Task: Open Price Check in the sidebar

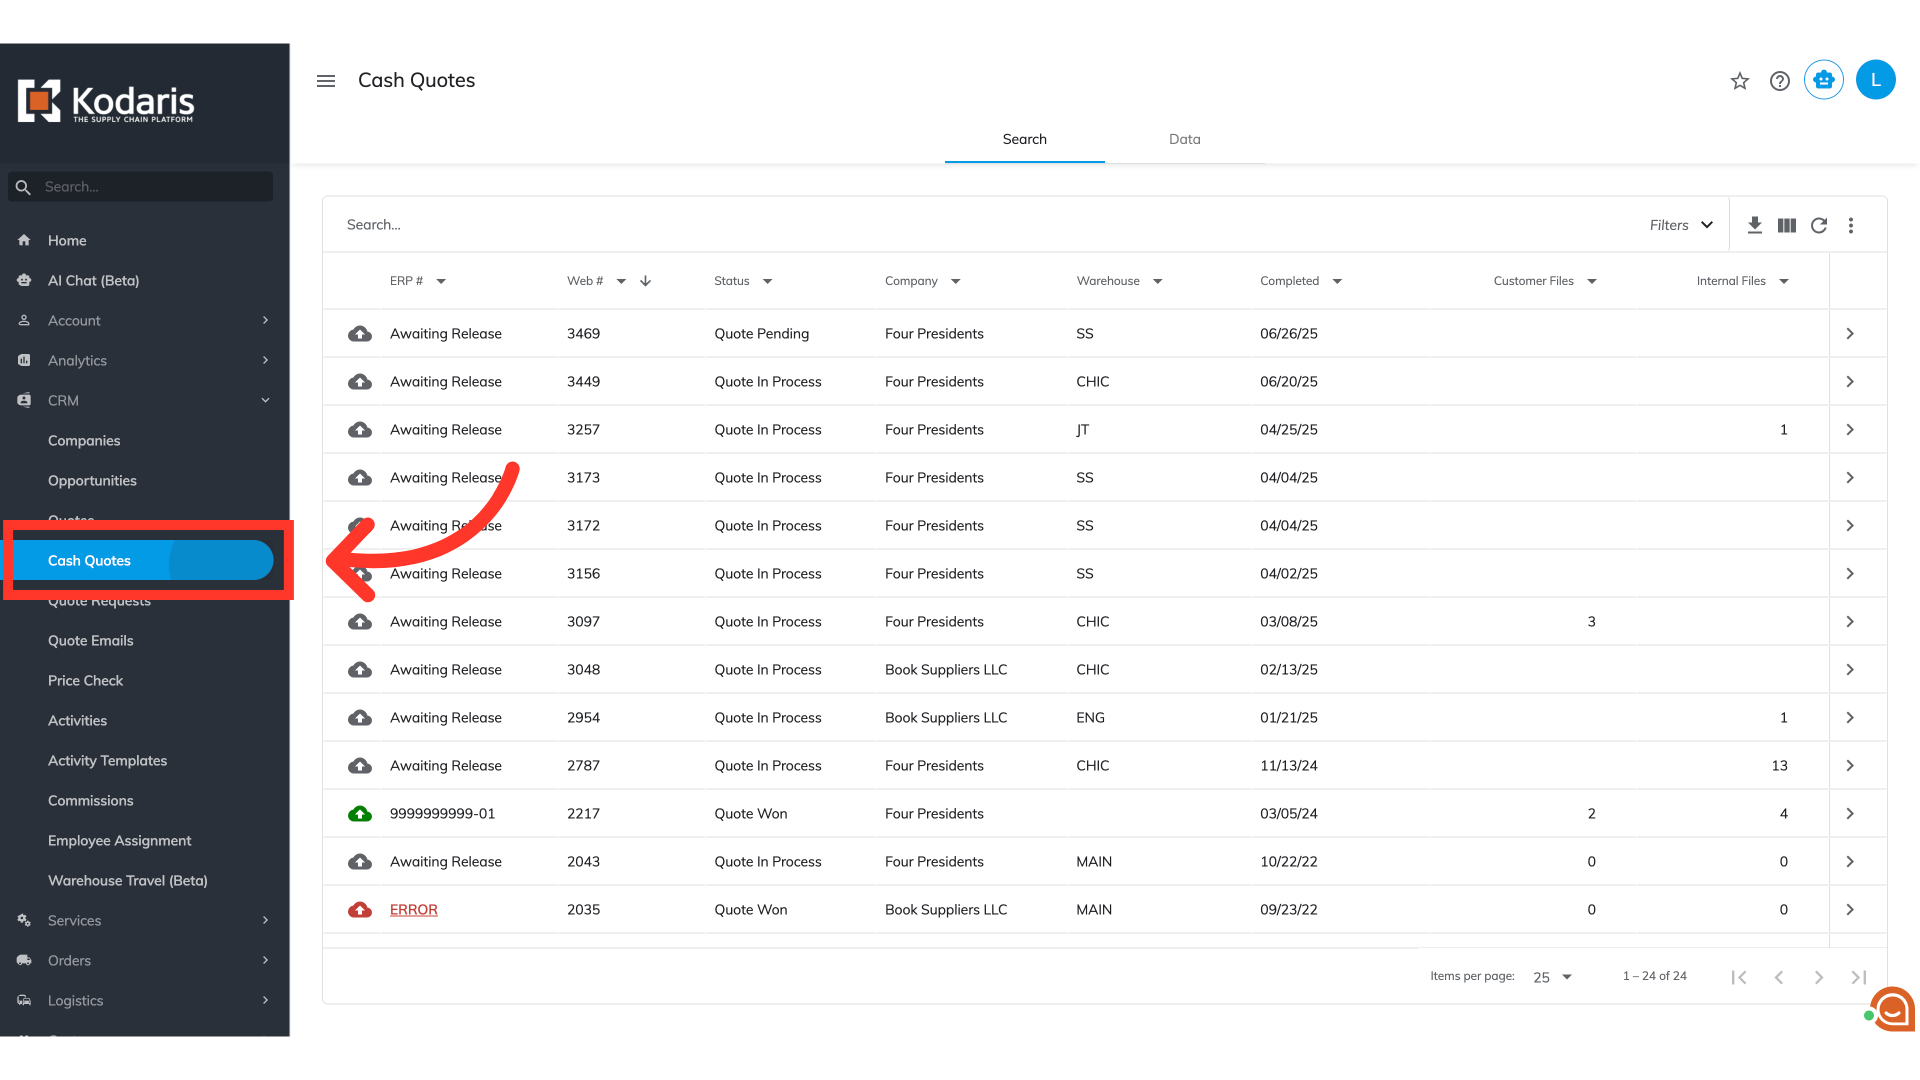Action: tap(85, 680)
